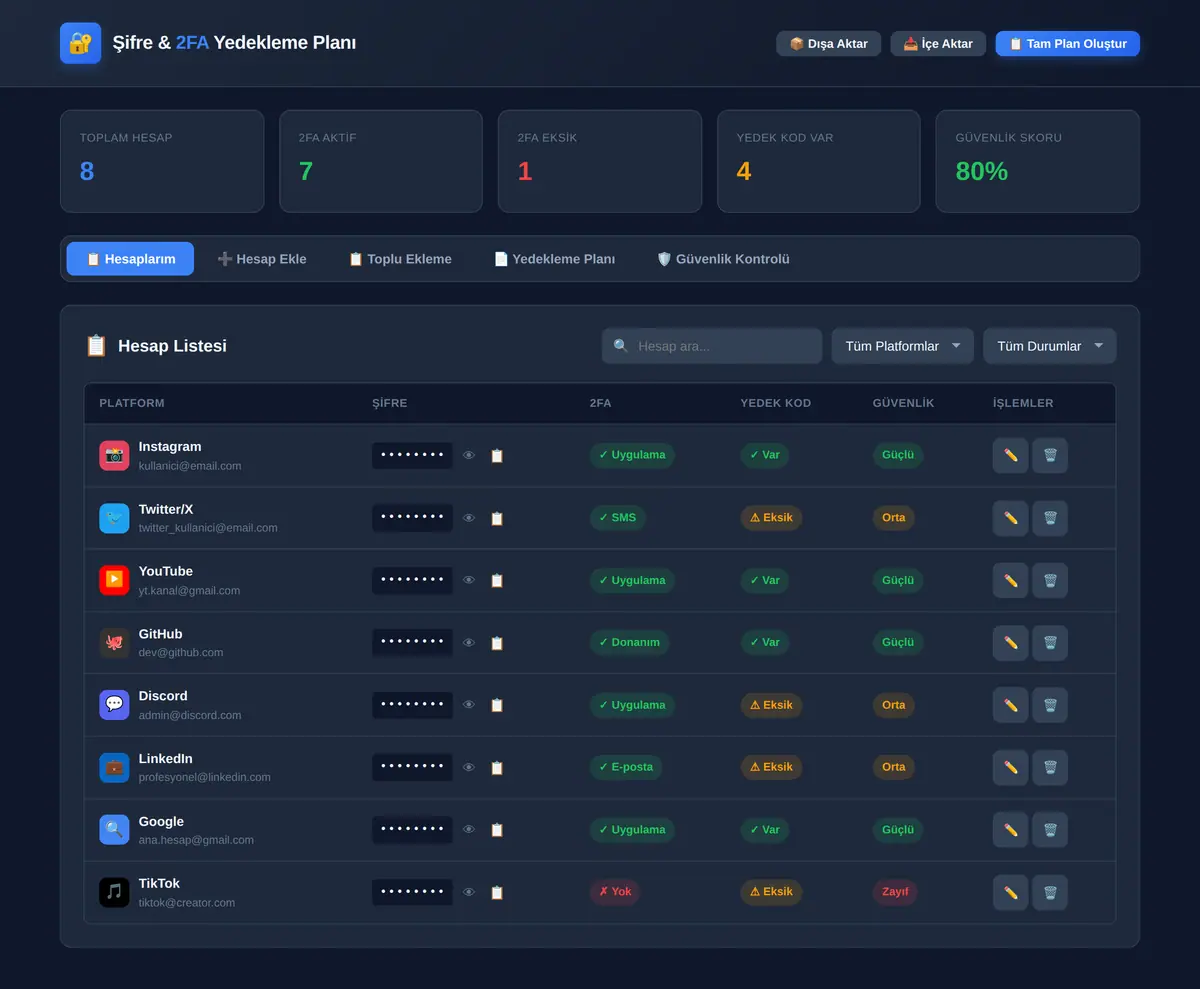Delete the Twitter/X account using trash icon

coord(1050,518)
